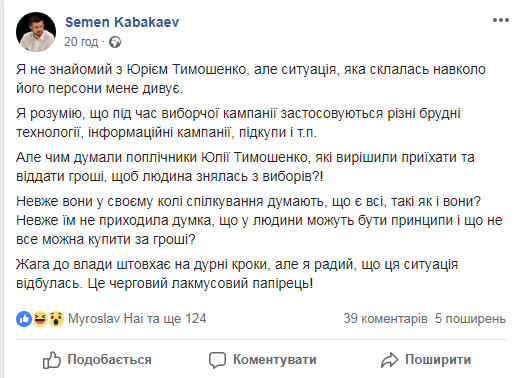Viewport: 517px width, 378px height.
Task: Click the speech bubble comment icon
Action: (x=217, y=360)
